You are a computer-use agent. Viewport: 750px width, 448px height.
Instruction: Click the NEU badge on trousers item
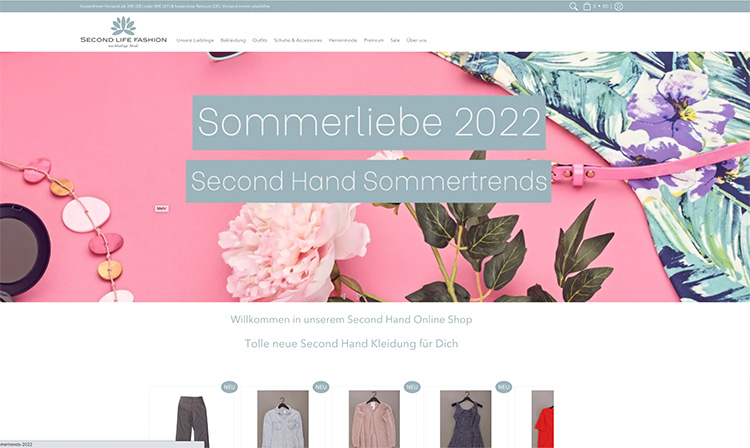(x=230, y=387)
